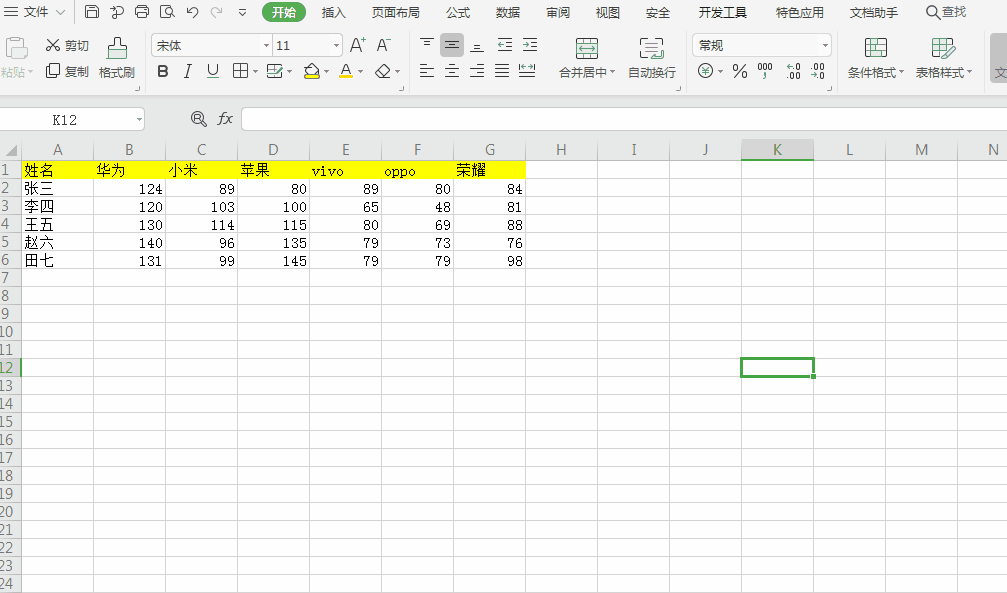Align text right horizontally
The width and height of the screenshot is (1007, 593).
pos(477,71)
